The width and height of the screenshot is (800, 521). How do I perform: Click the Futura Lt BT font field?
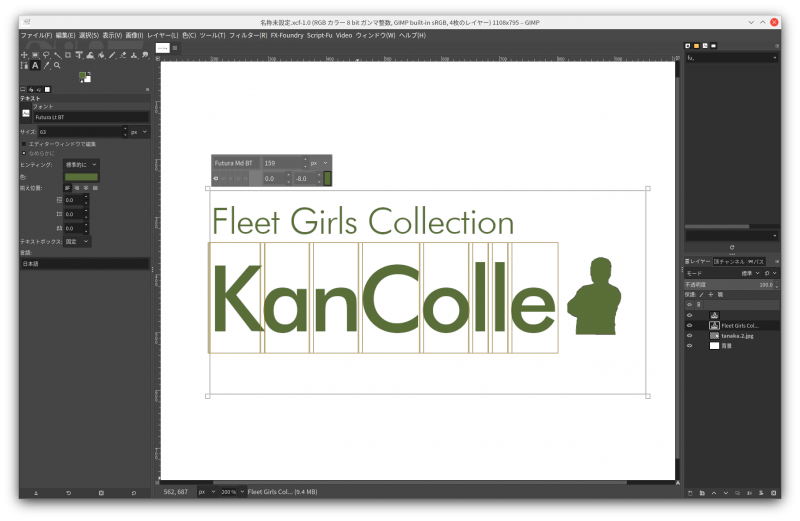point(91,117)
